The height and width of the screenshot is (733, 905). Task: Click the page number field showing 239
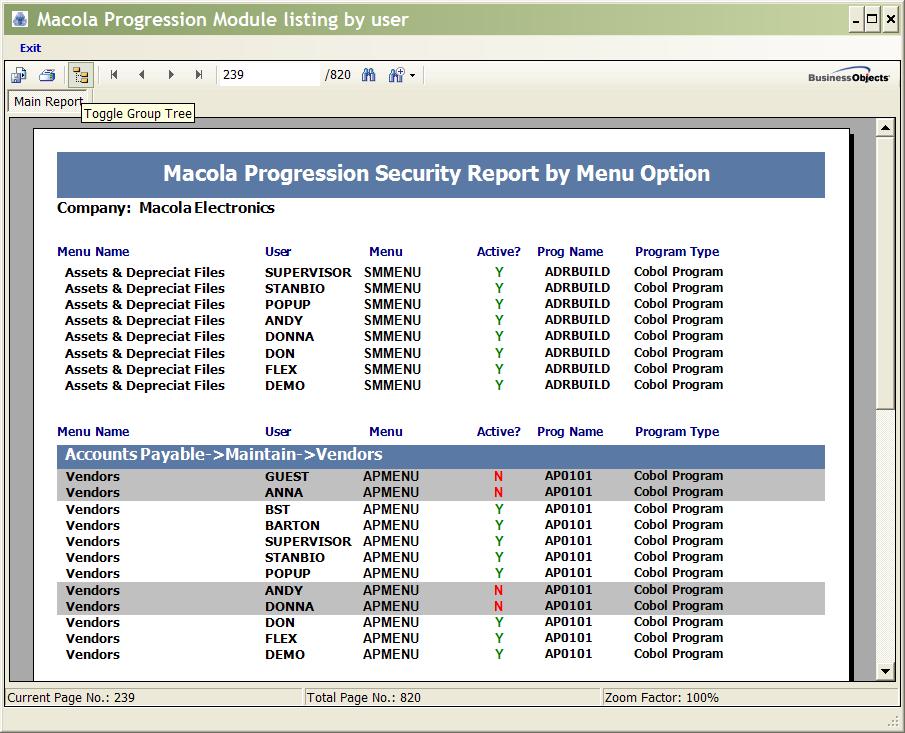click(x=269, y=74)
